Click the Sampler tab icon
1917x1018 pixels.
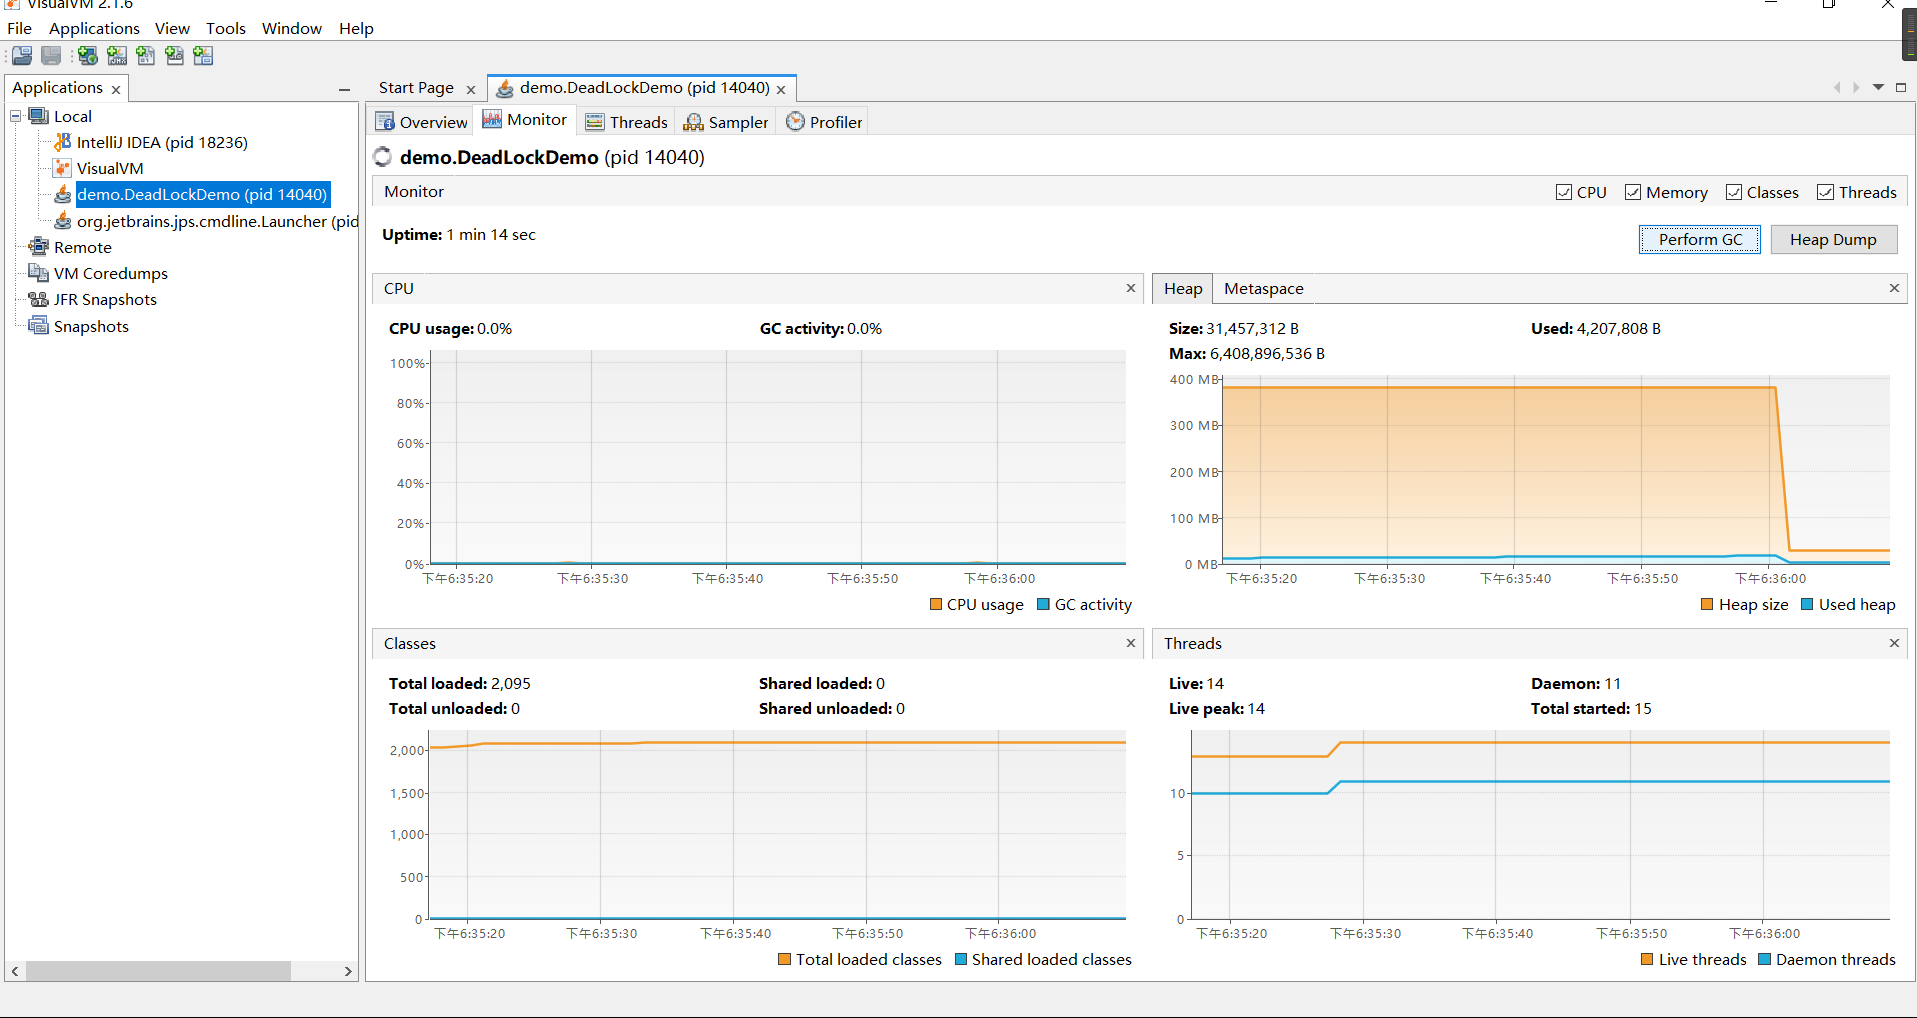[x=693, y=122]
